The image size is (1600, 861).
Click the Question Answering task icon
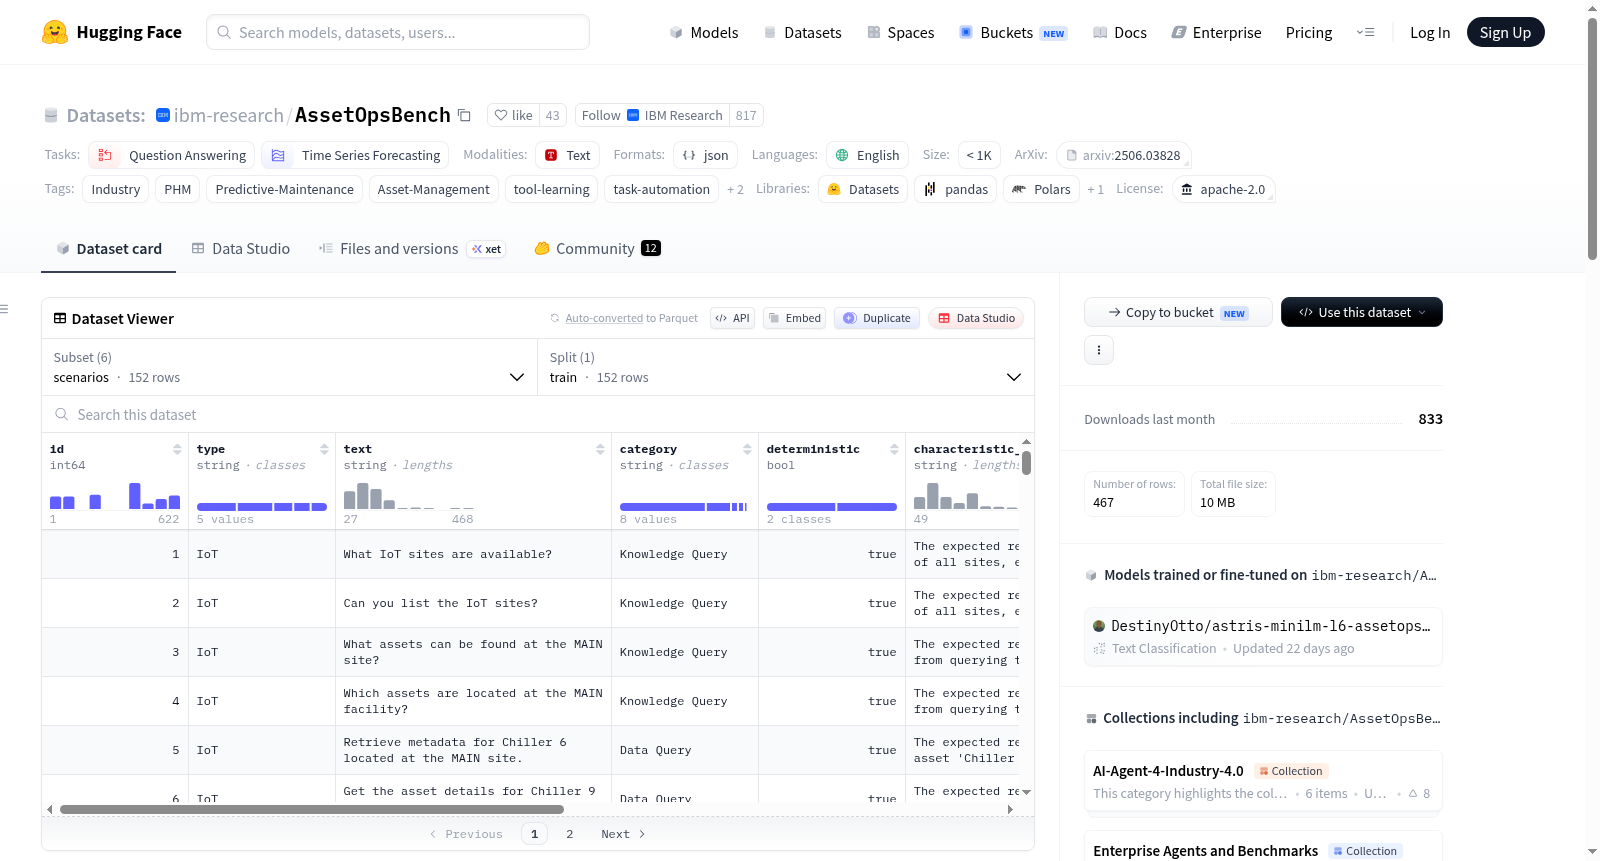(x=105, y=155)
